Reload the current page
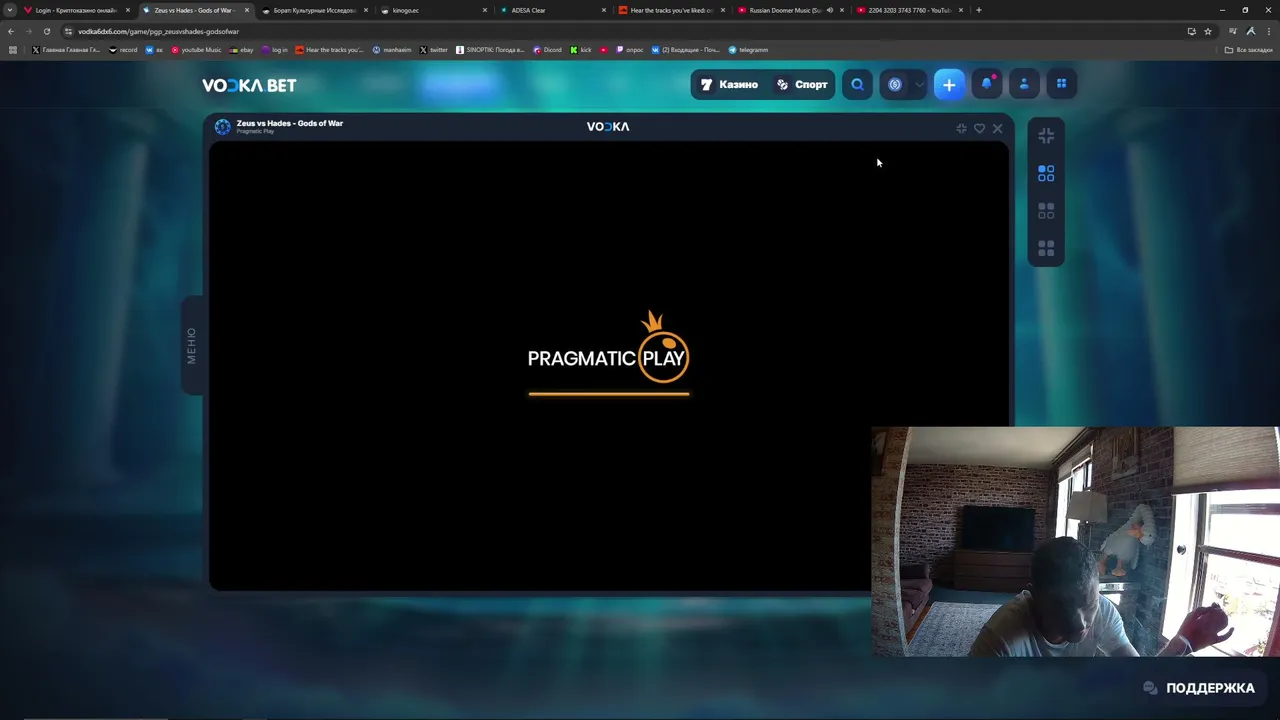Image resolution: width=1280 pixels, height=720 pixels. (x=46, y=31)
